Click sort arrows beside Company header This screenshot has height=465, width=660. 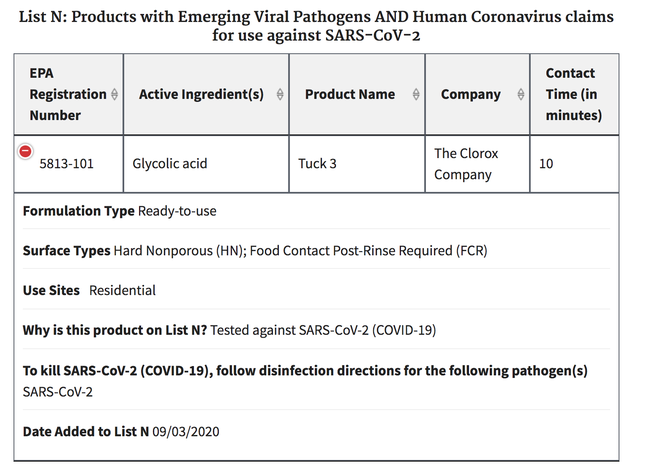point(521,94)
